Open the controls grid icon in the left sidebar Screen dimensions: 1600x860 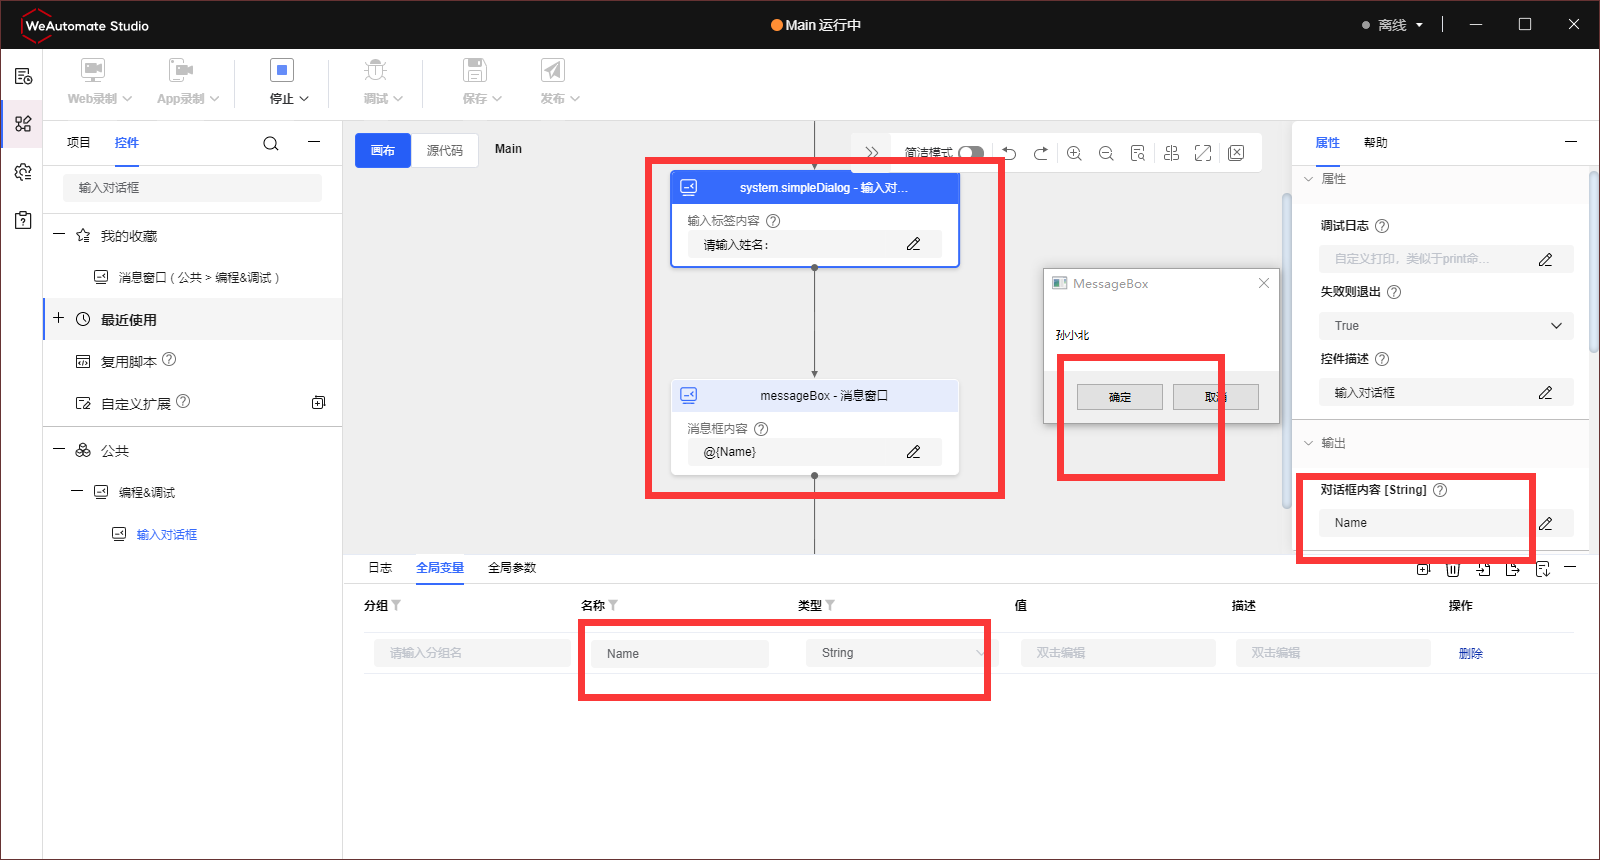coord(23,124)
